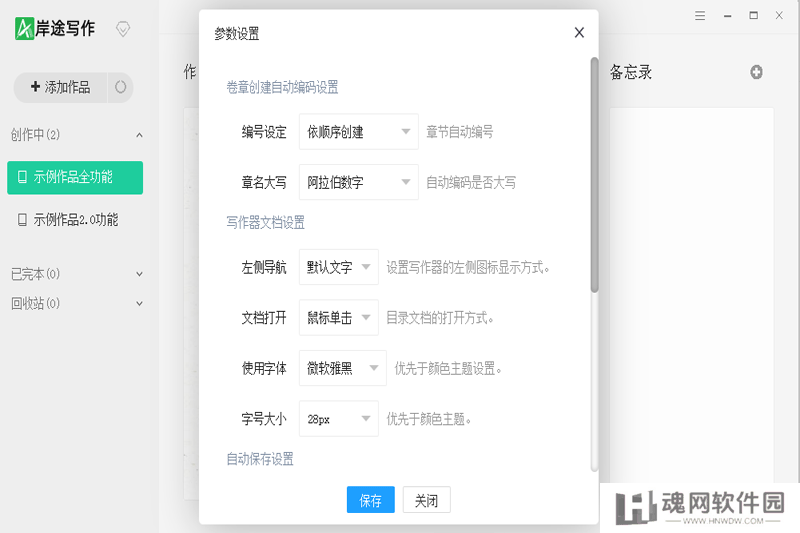Click the 章节自动编号 hint text

point(460,132)
